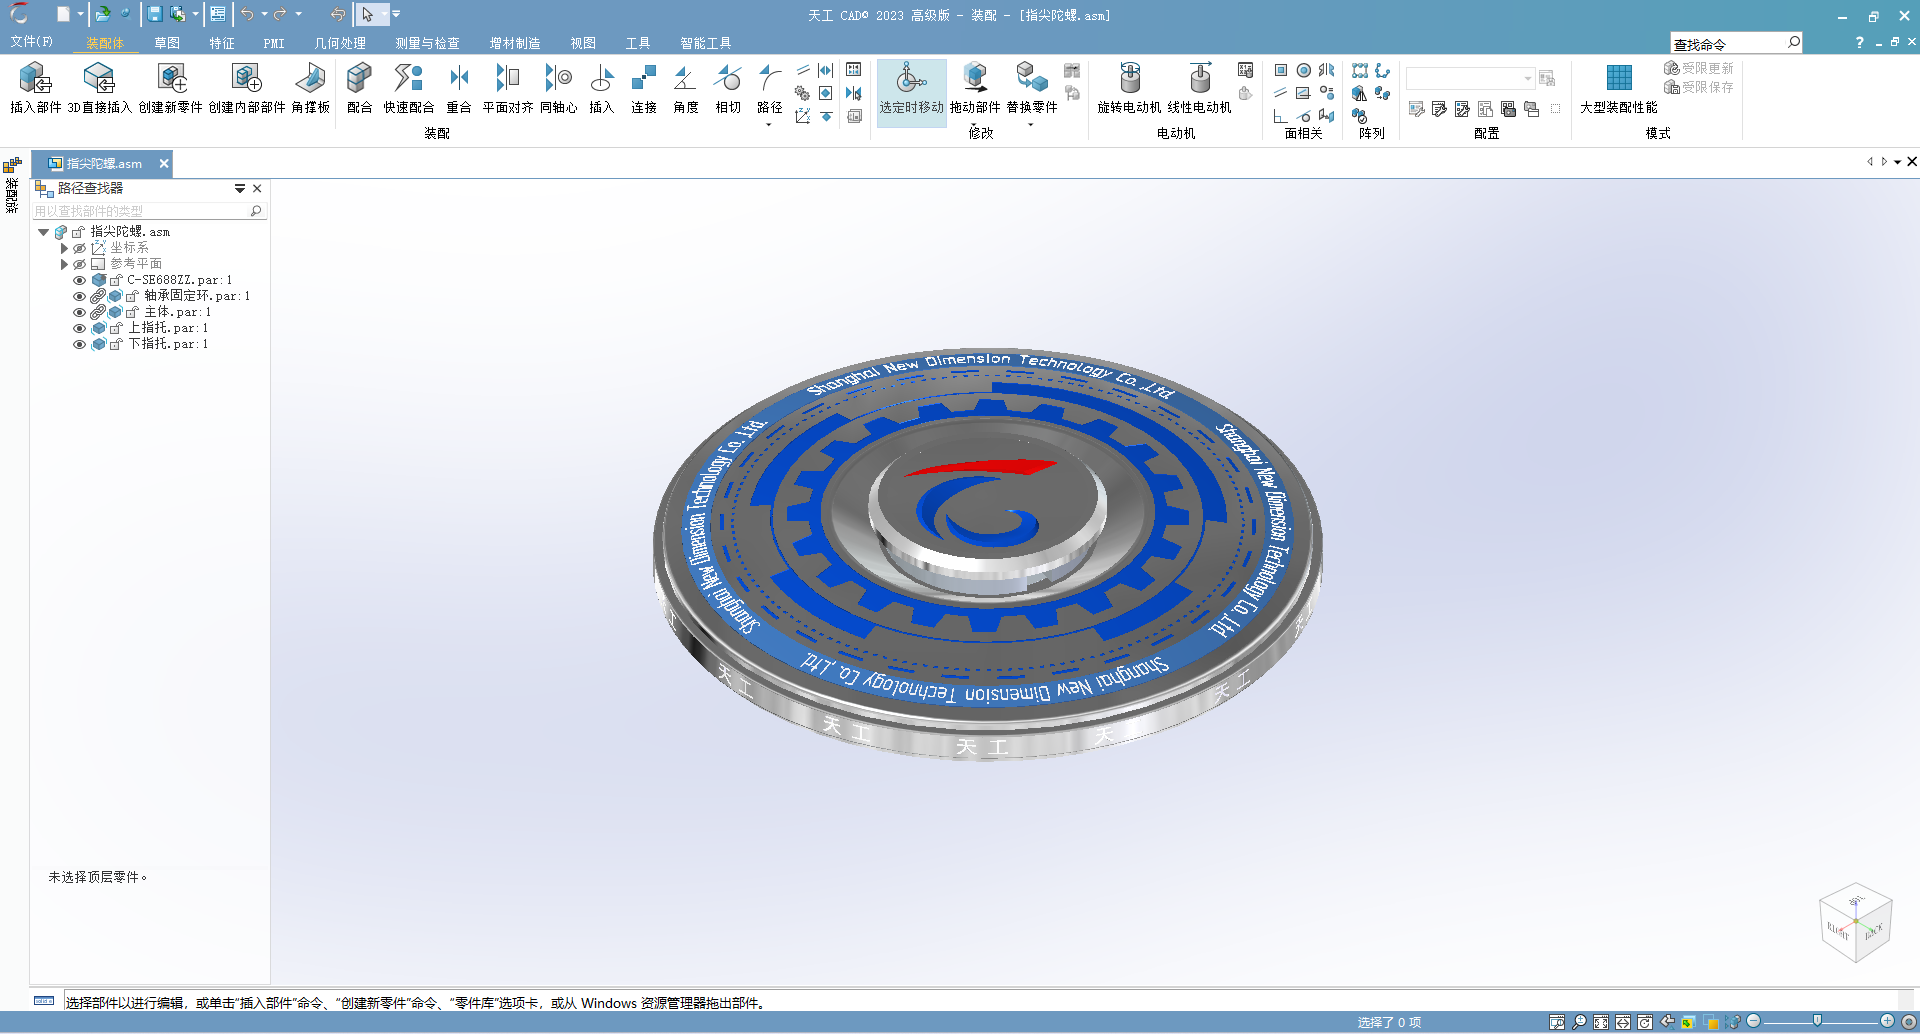Image resolution: width=1920 pixels, height=1034 pixels.
Task: Switch to the 测量与检查 tab
Action: [x=427, y=43]
